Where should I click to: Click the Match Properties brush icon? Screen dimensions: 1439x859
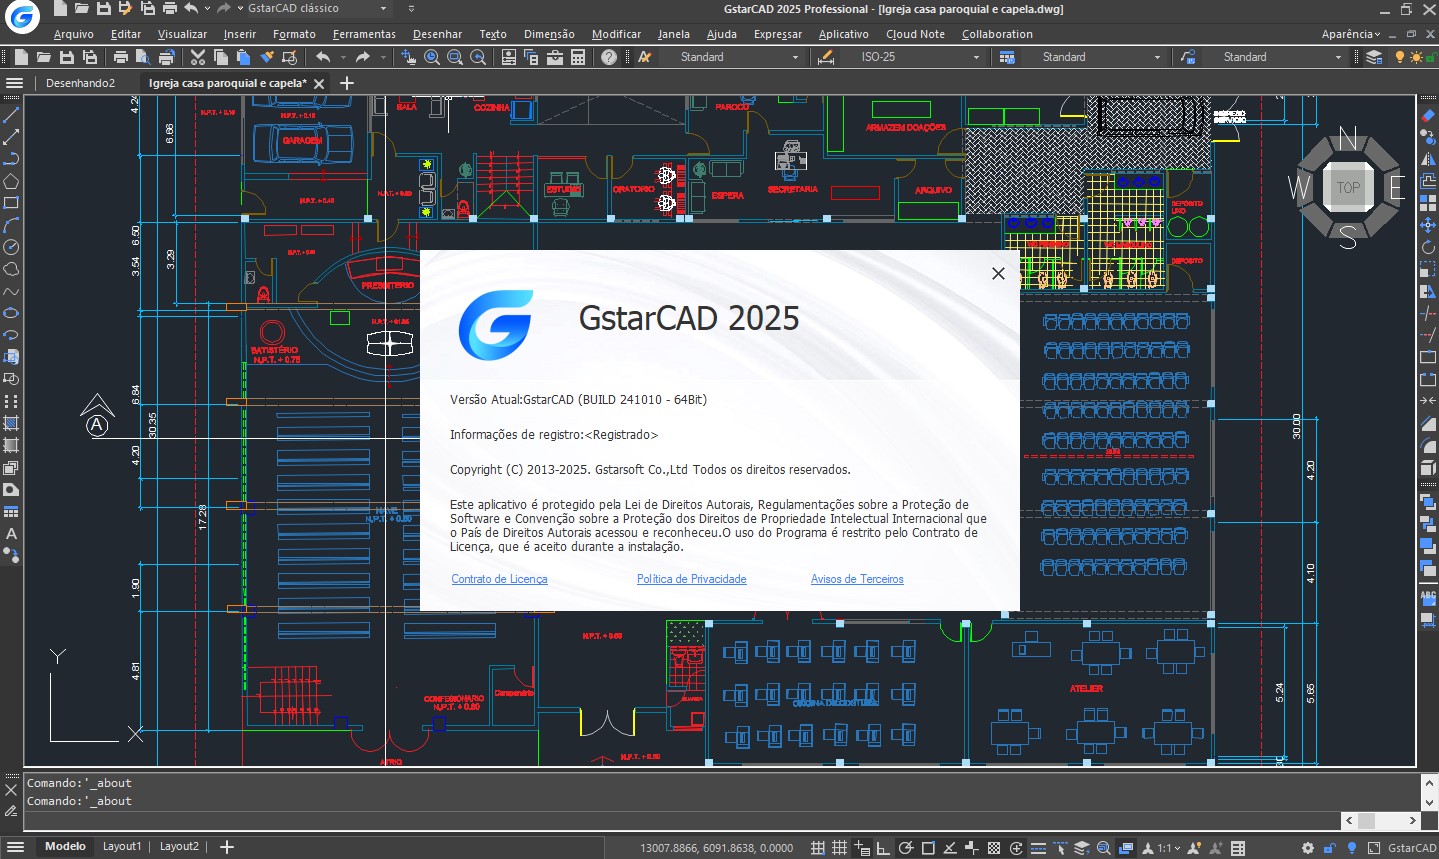266,57
